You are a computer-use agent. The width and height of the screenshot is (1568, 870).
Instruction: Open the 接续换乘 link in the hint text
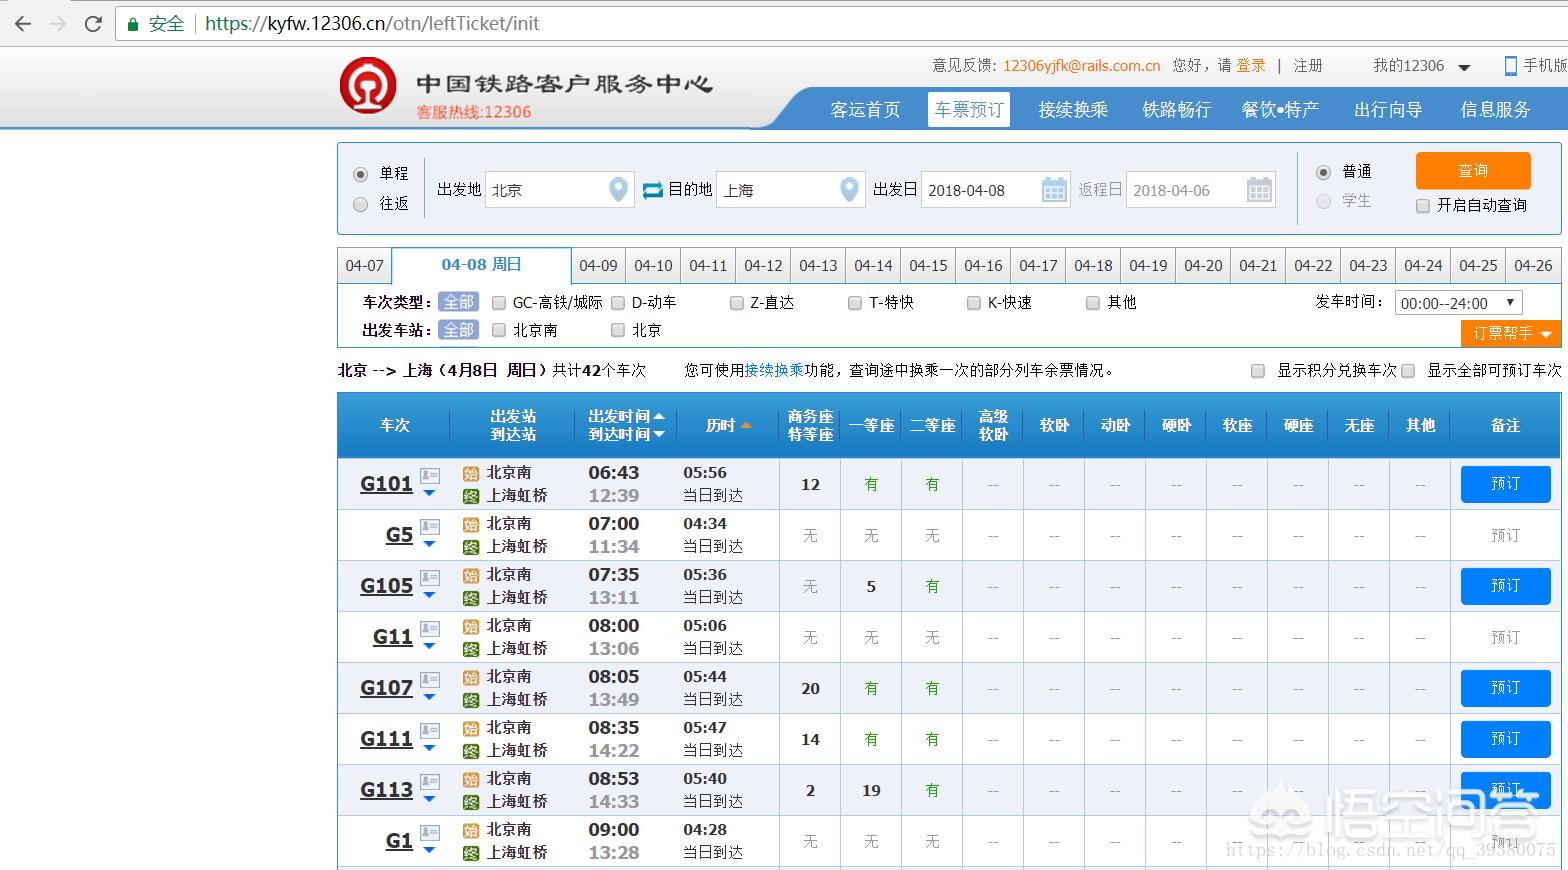click(774, 371)
